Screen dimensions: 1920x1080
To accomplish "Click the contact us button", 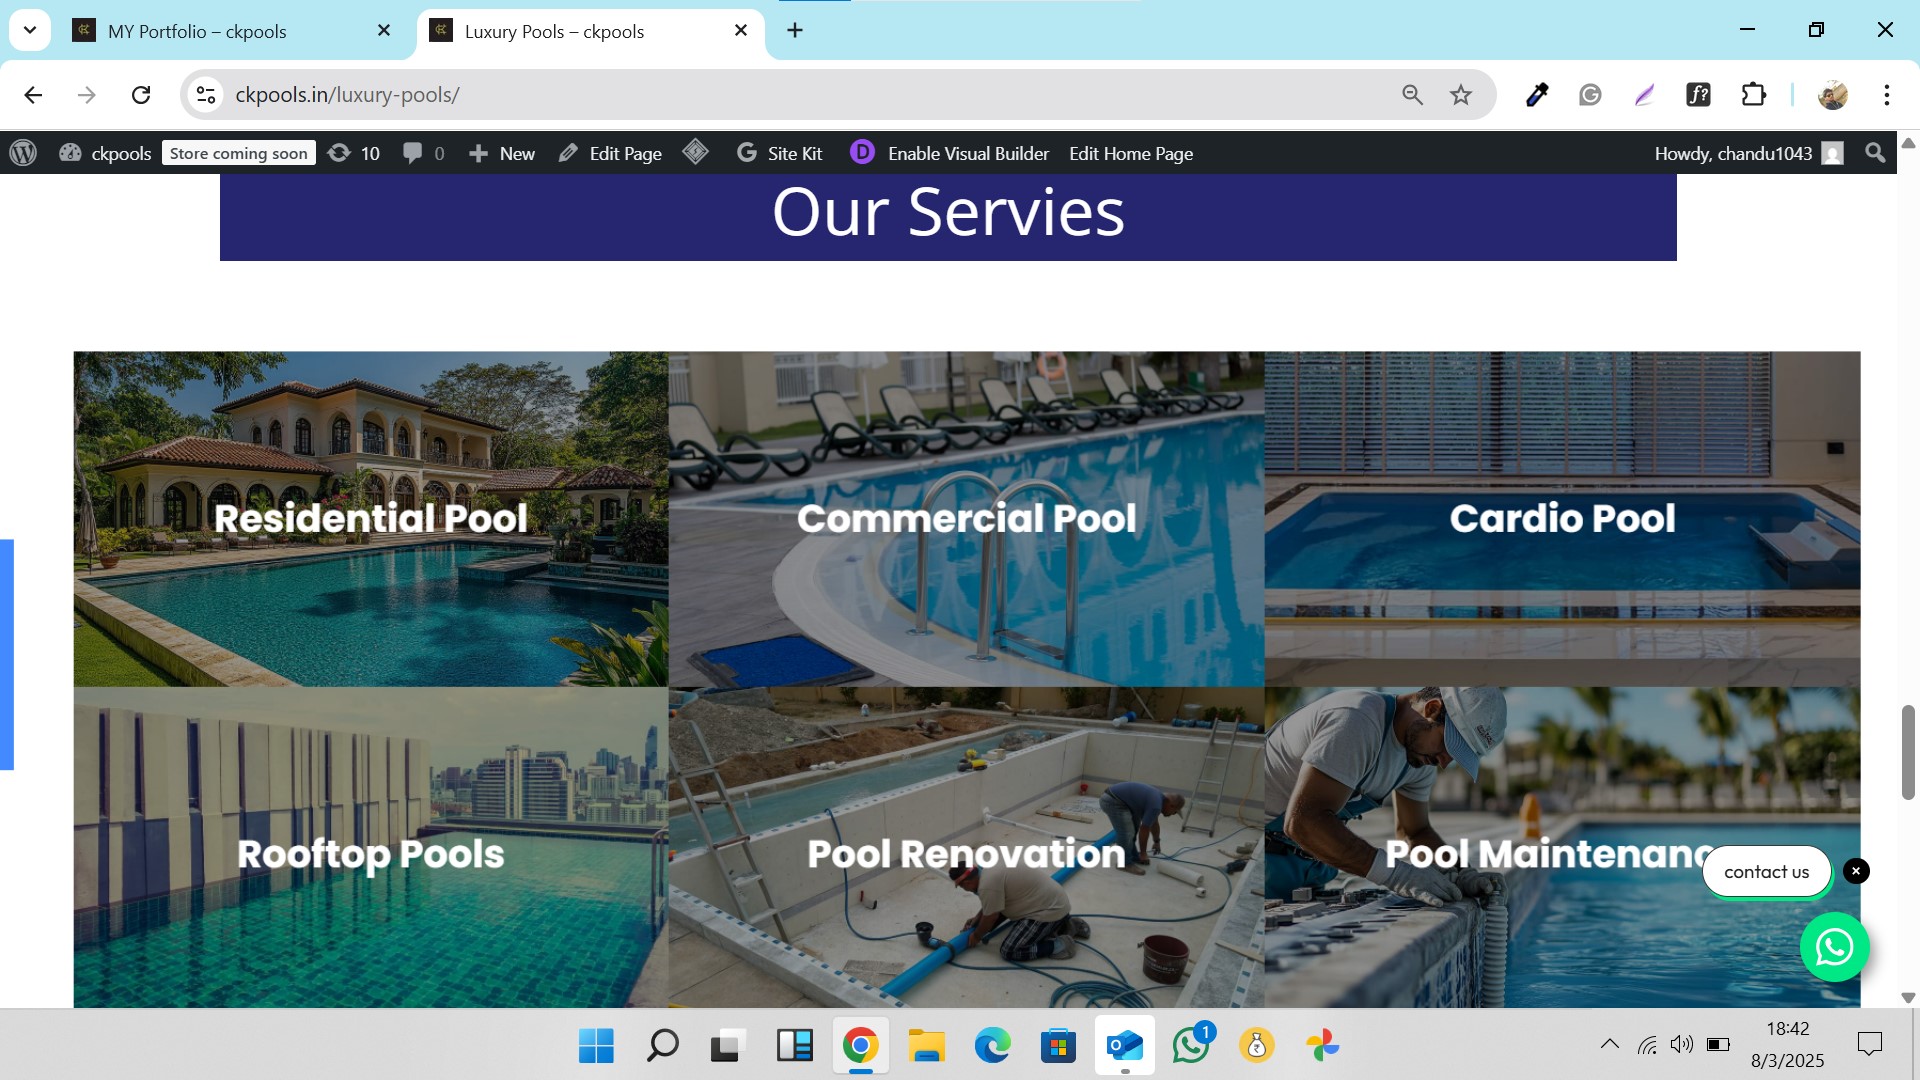I will (1766, 872).
